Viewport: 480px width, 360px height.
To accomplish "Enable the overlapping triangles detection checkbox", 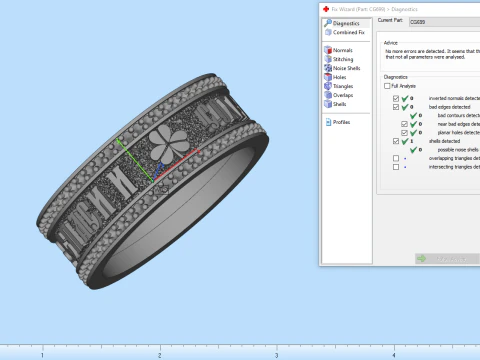I will (396, 158).
